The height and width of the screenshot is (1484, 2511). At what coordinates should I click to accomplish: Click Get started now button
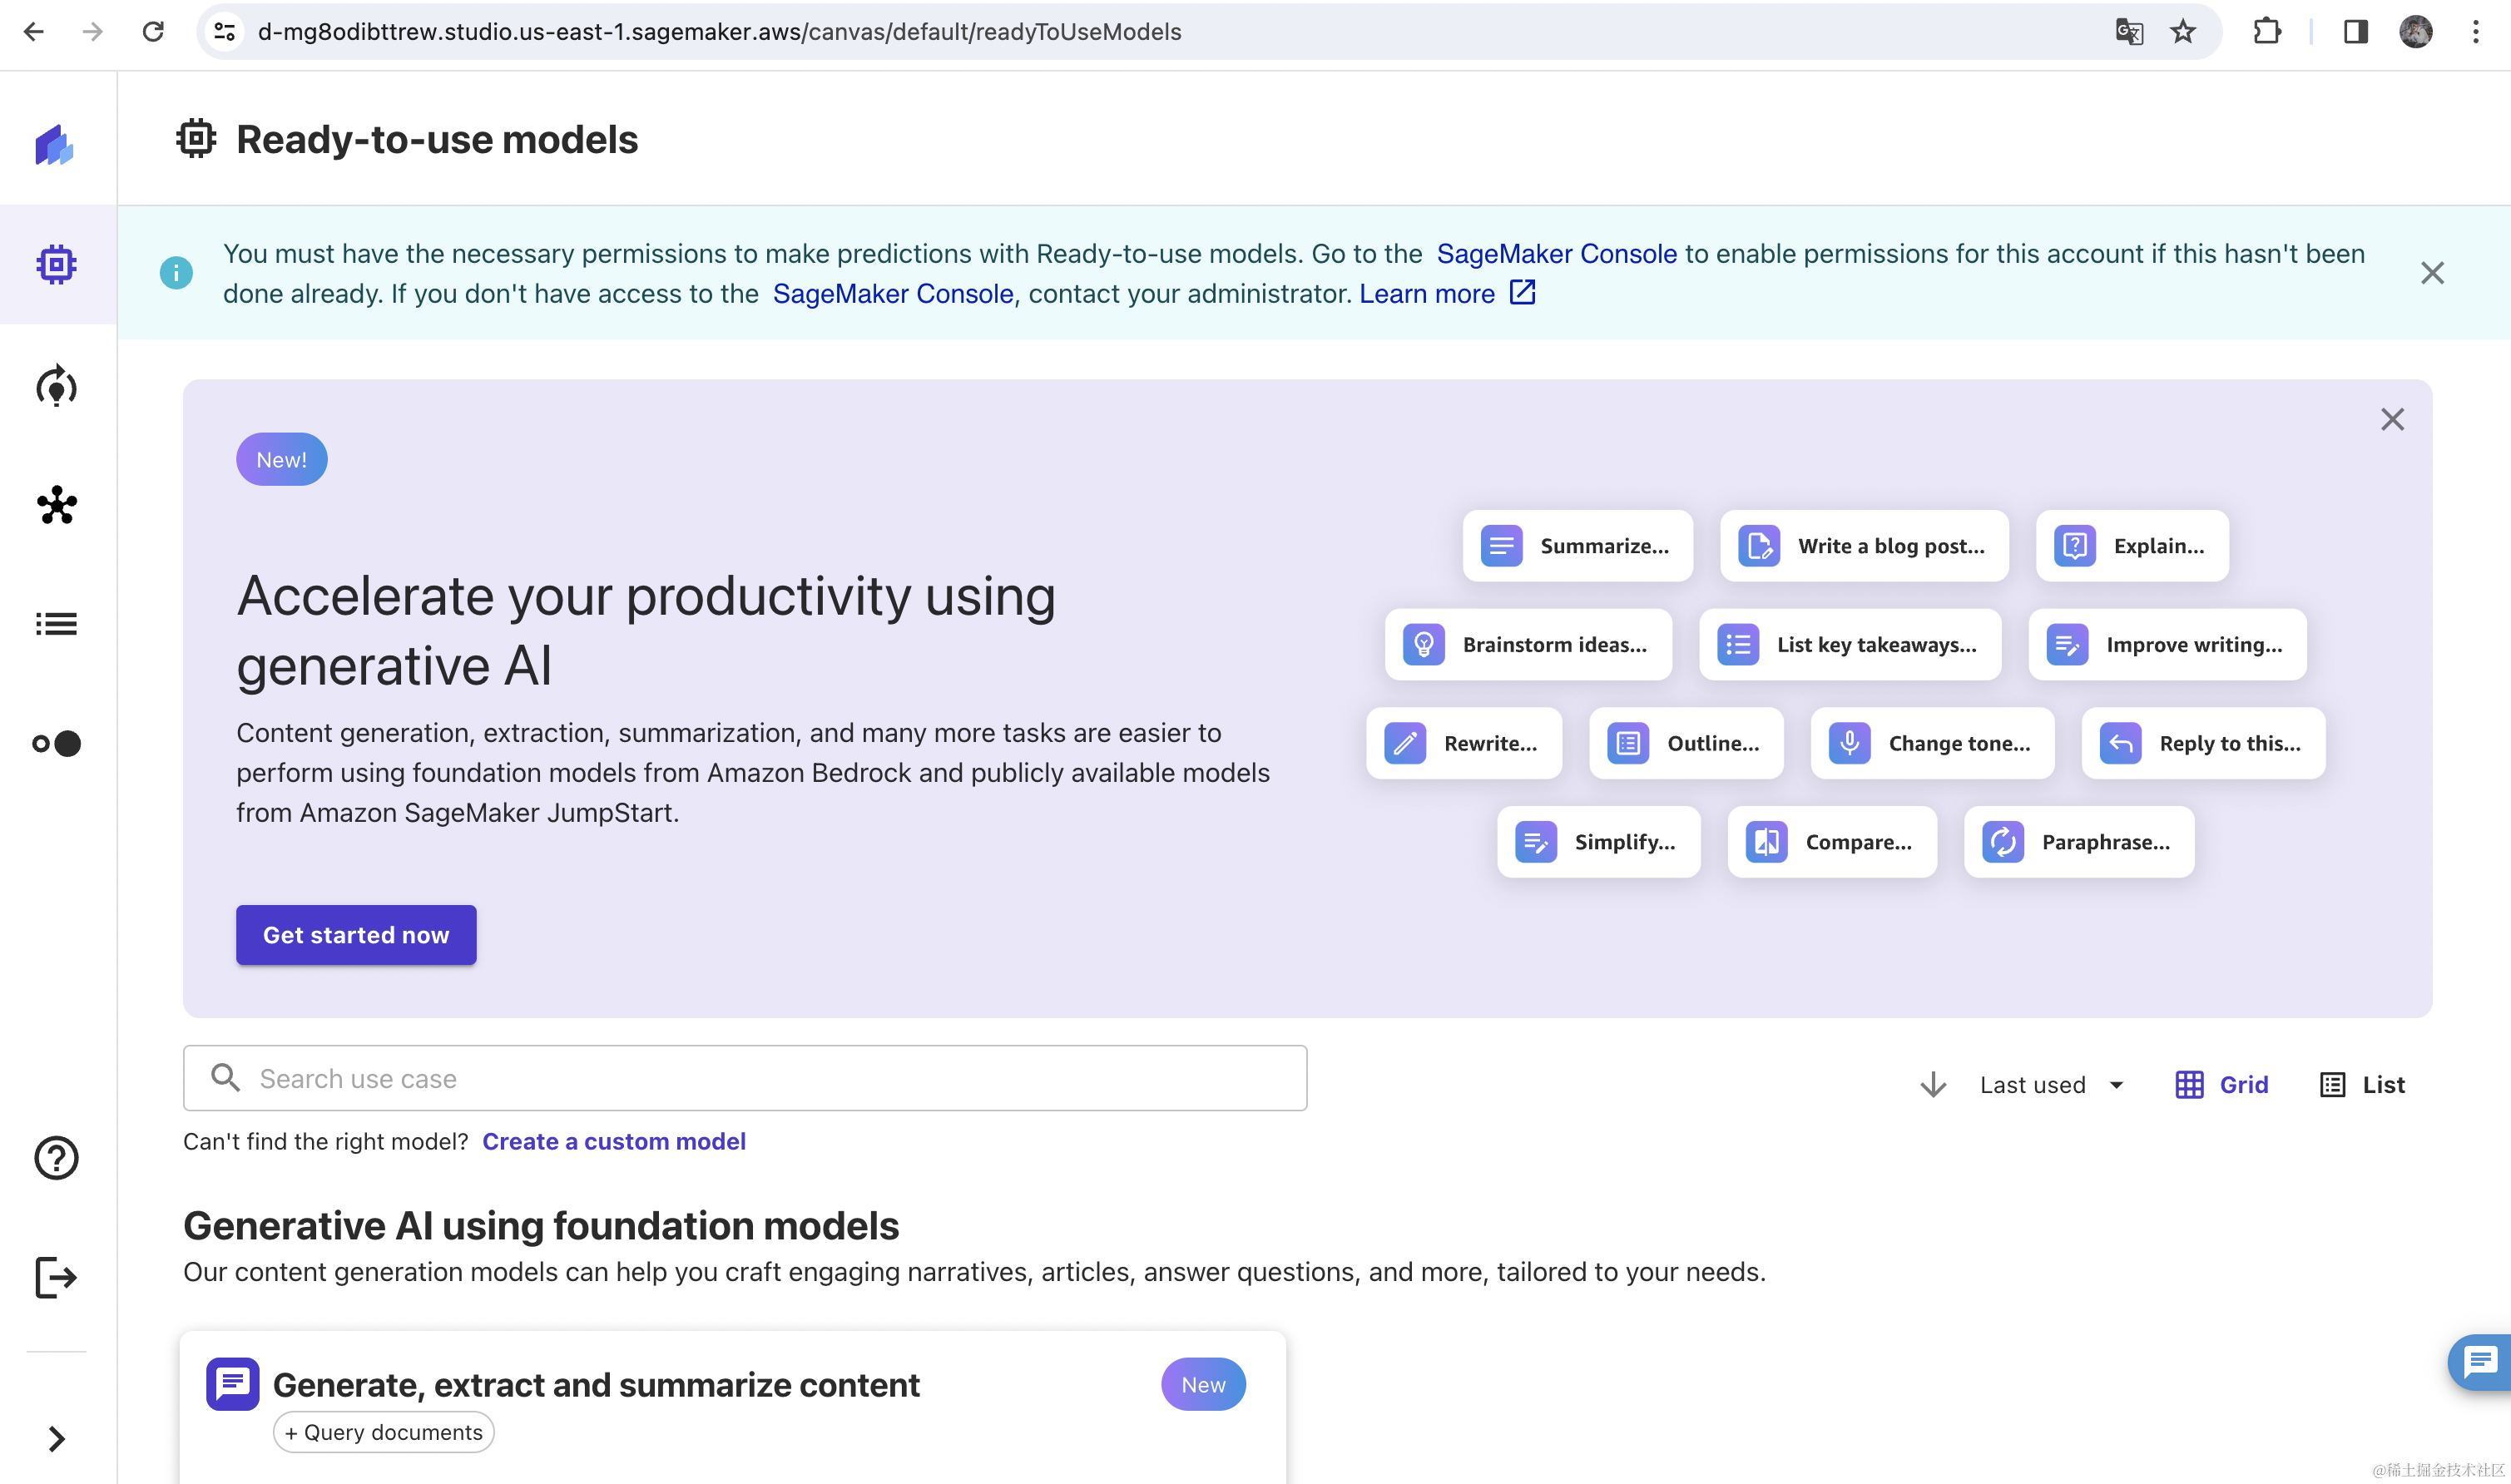[355, 934]
